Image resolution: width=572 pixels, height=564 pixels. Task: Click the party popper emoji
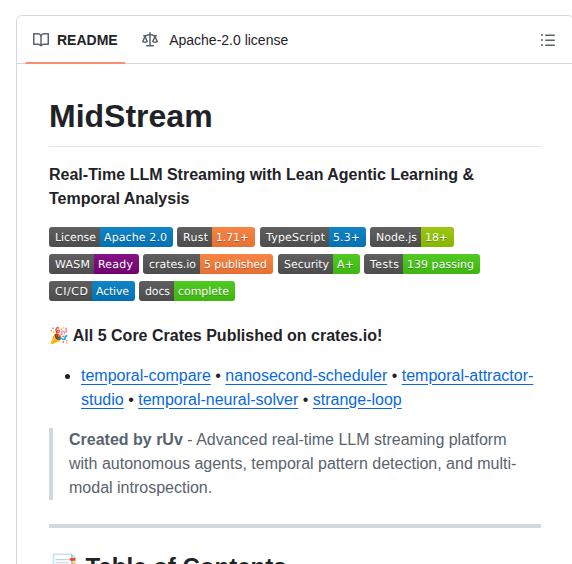(x=59, y=335)
